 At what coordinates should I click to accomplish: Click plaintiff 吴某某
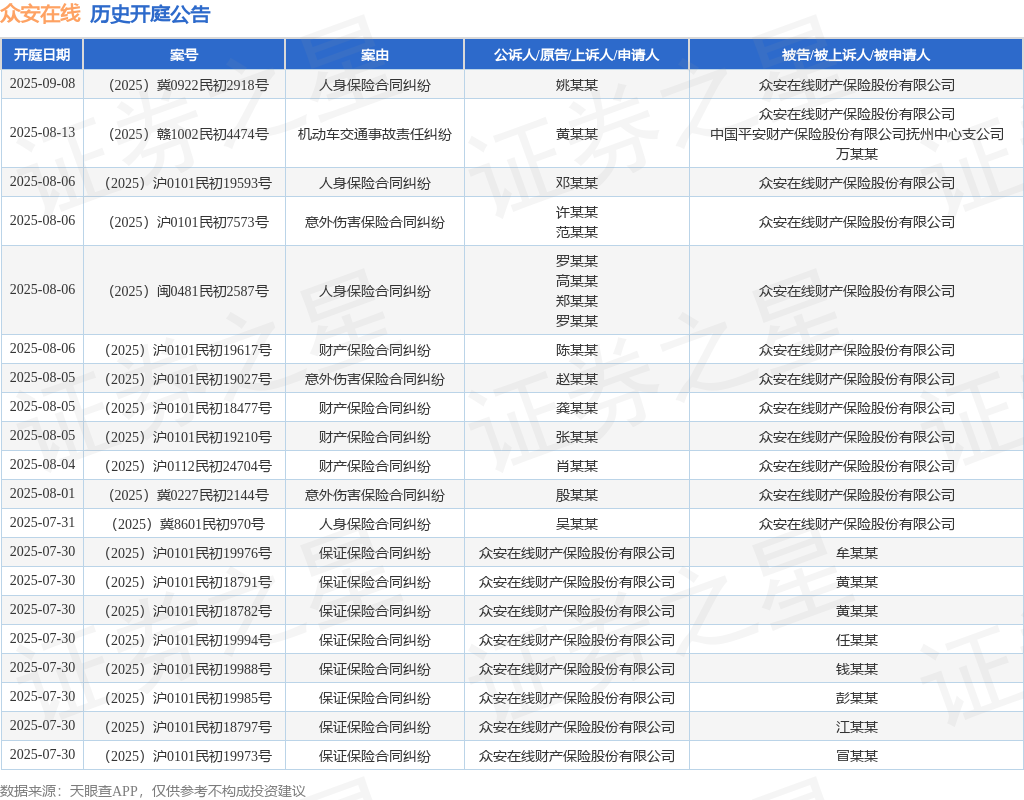click(x=577, y=524)
